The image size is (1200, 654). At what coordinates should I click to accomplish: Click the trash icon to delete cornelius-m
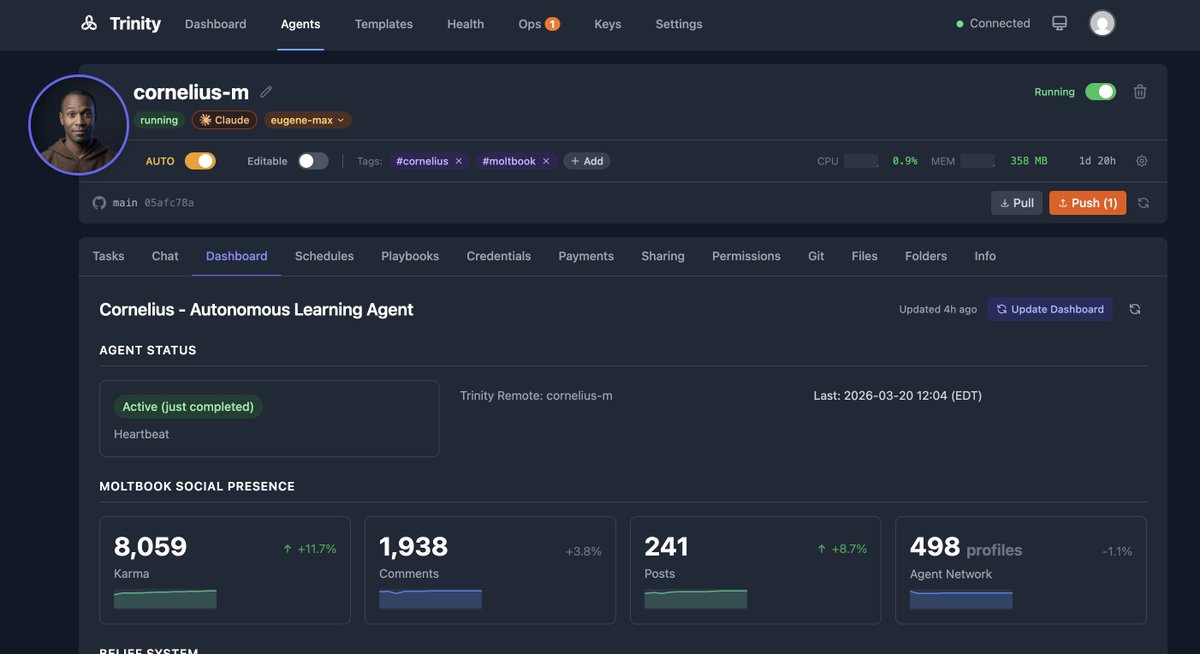tap(1139, 90)
